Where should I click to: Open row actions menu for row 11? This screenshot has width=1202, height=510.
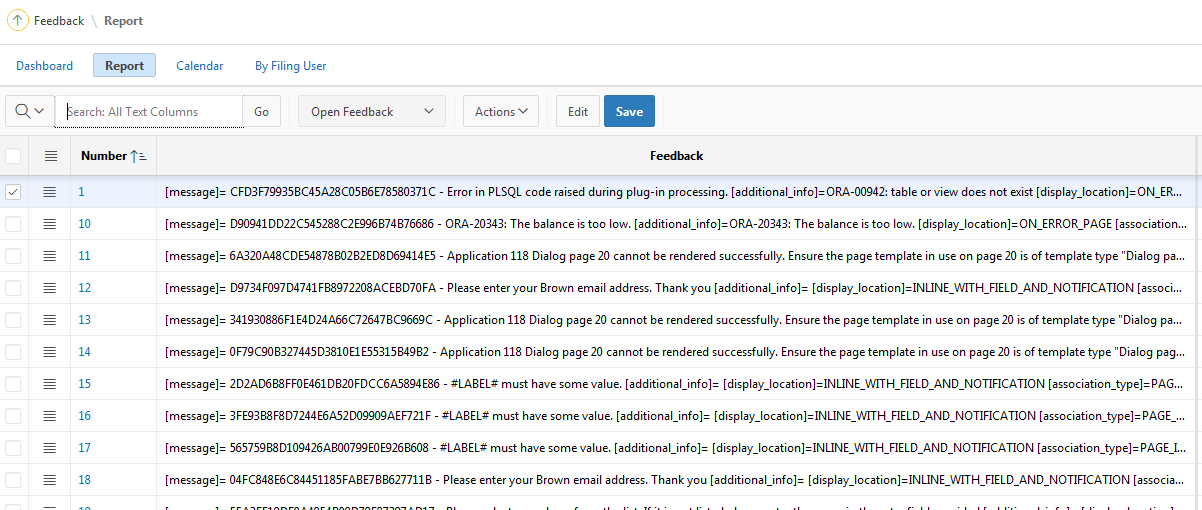tap(50, 256)
